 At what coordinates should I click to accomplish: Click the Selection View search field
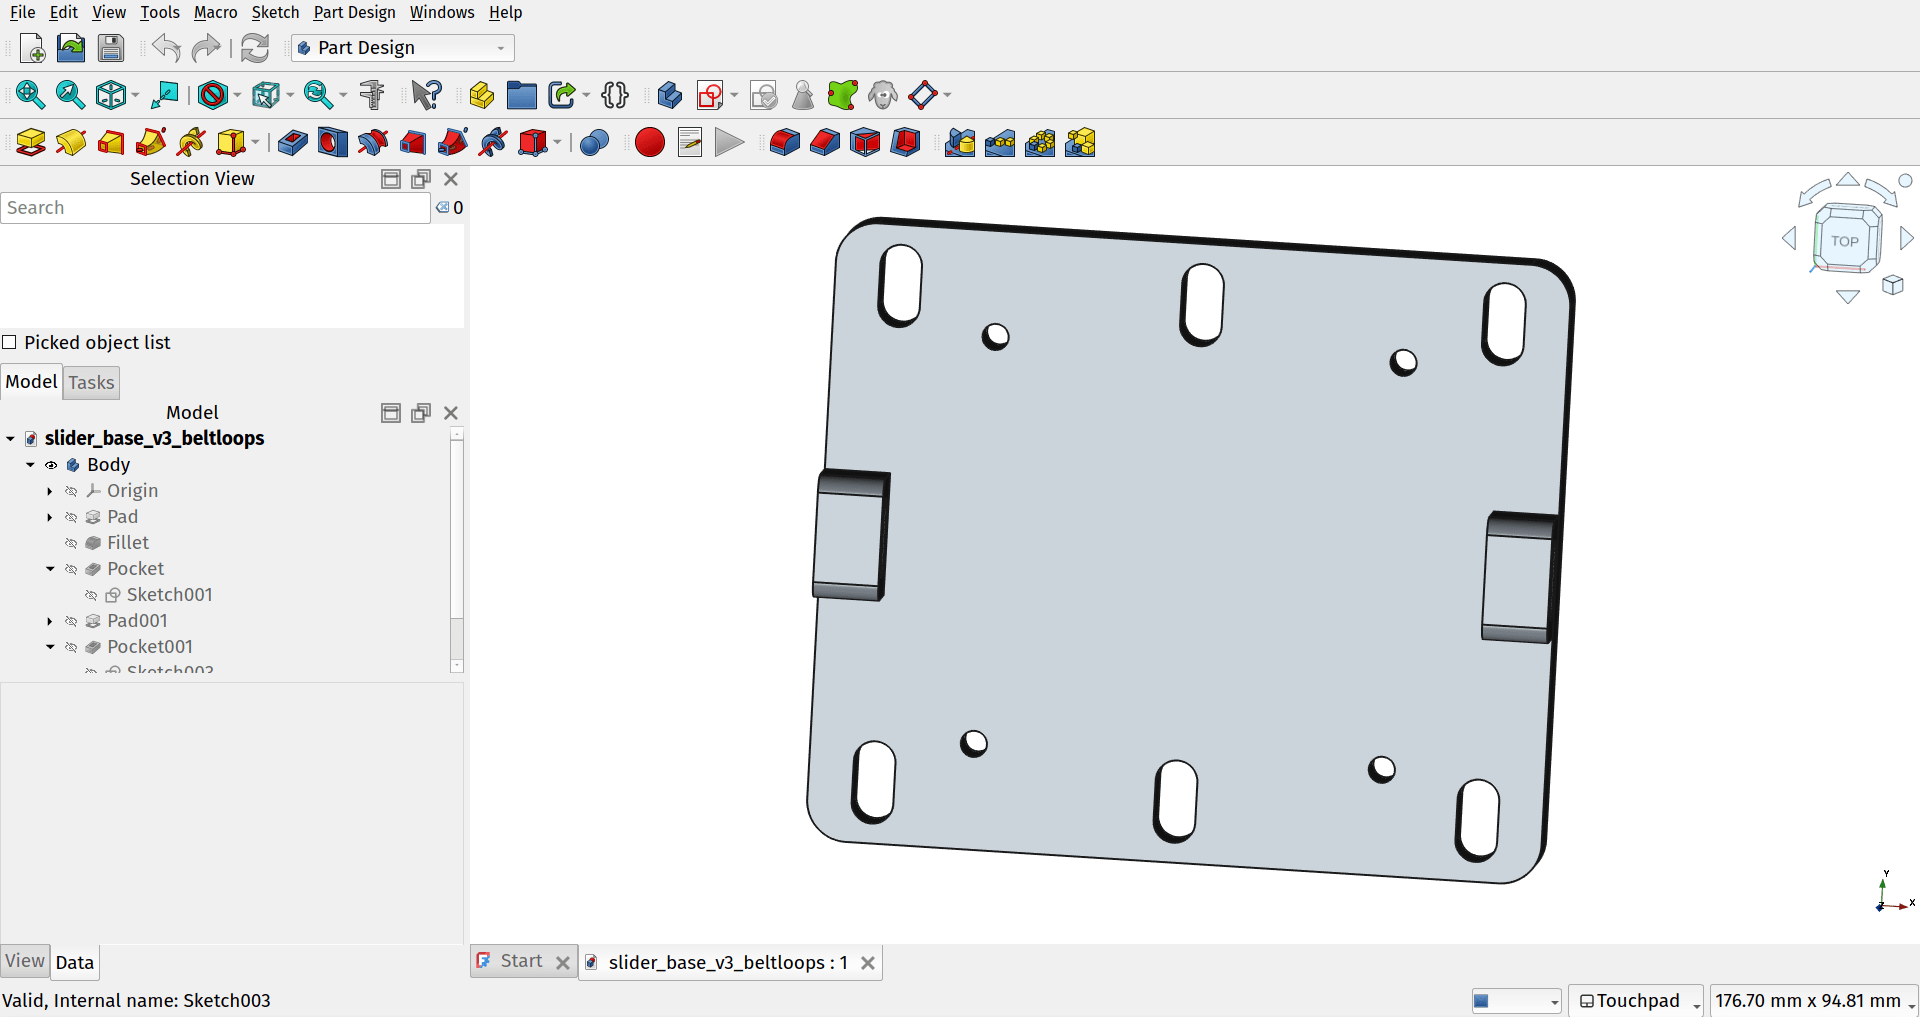click(215, 208)
